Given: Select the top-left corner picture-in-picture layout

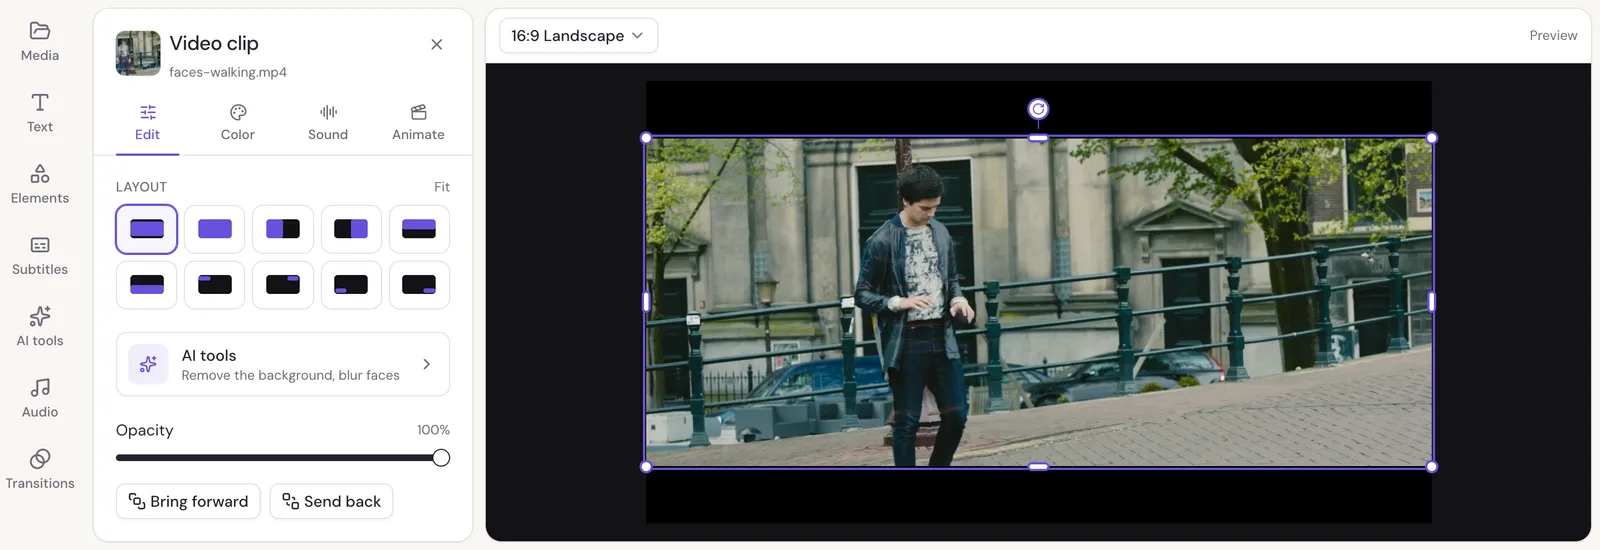Looking at the screenshot, I should click(215, 285).
